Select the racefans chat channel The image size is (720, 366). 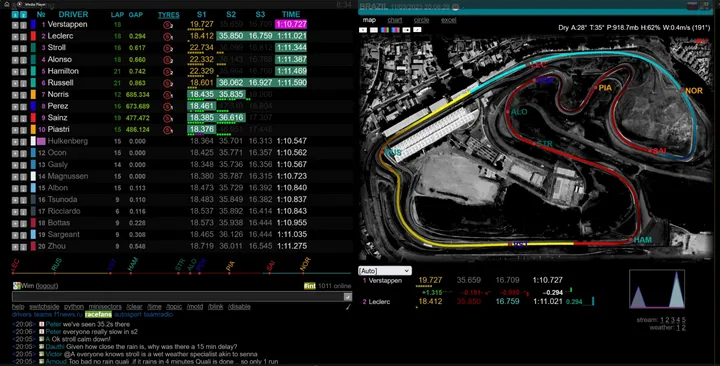click(x=98, y=315)
